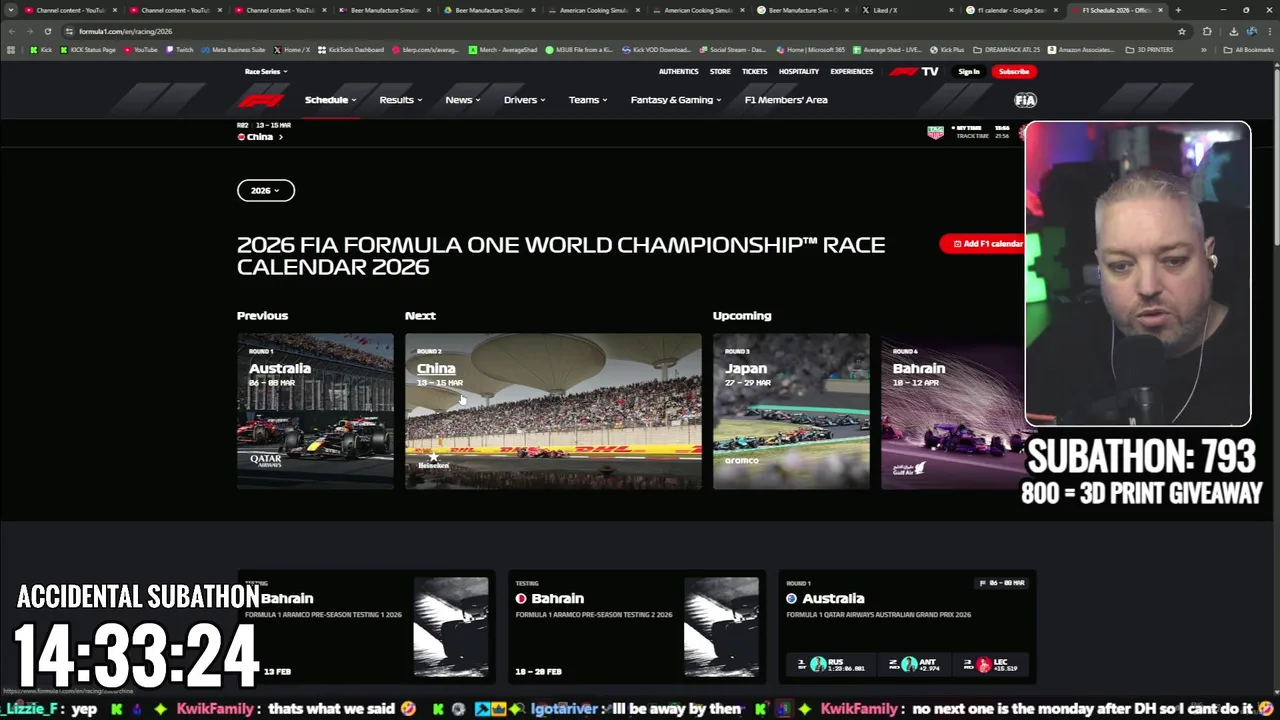Open the Merch - AverageShad bookmark
Screen dimensions: 1280x720
pos(502,49)
